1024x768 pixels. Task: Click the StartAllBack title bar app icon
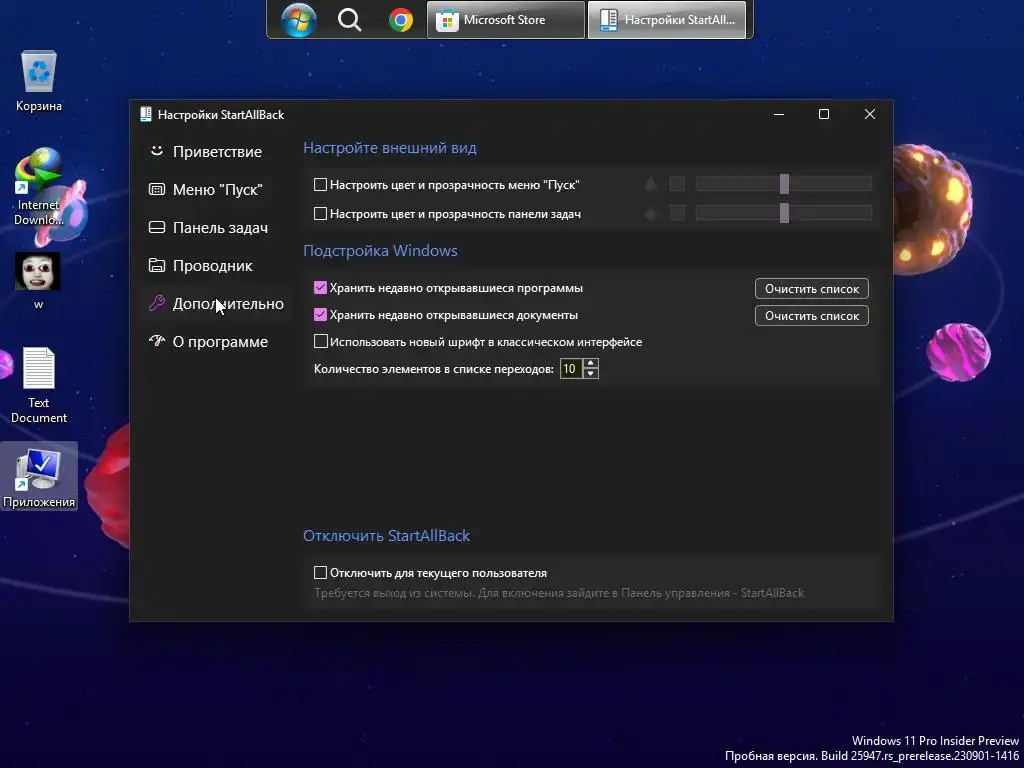[x=146, y=114]
